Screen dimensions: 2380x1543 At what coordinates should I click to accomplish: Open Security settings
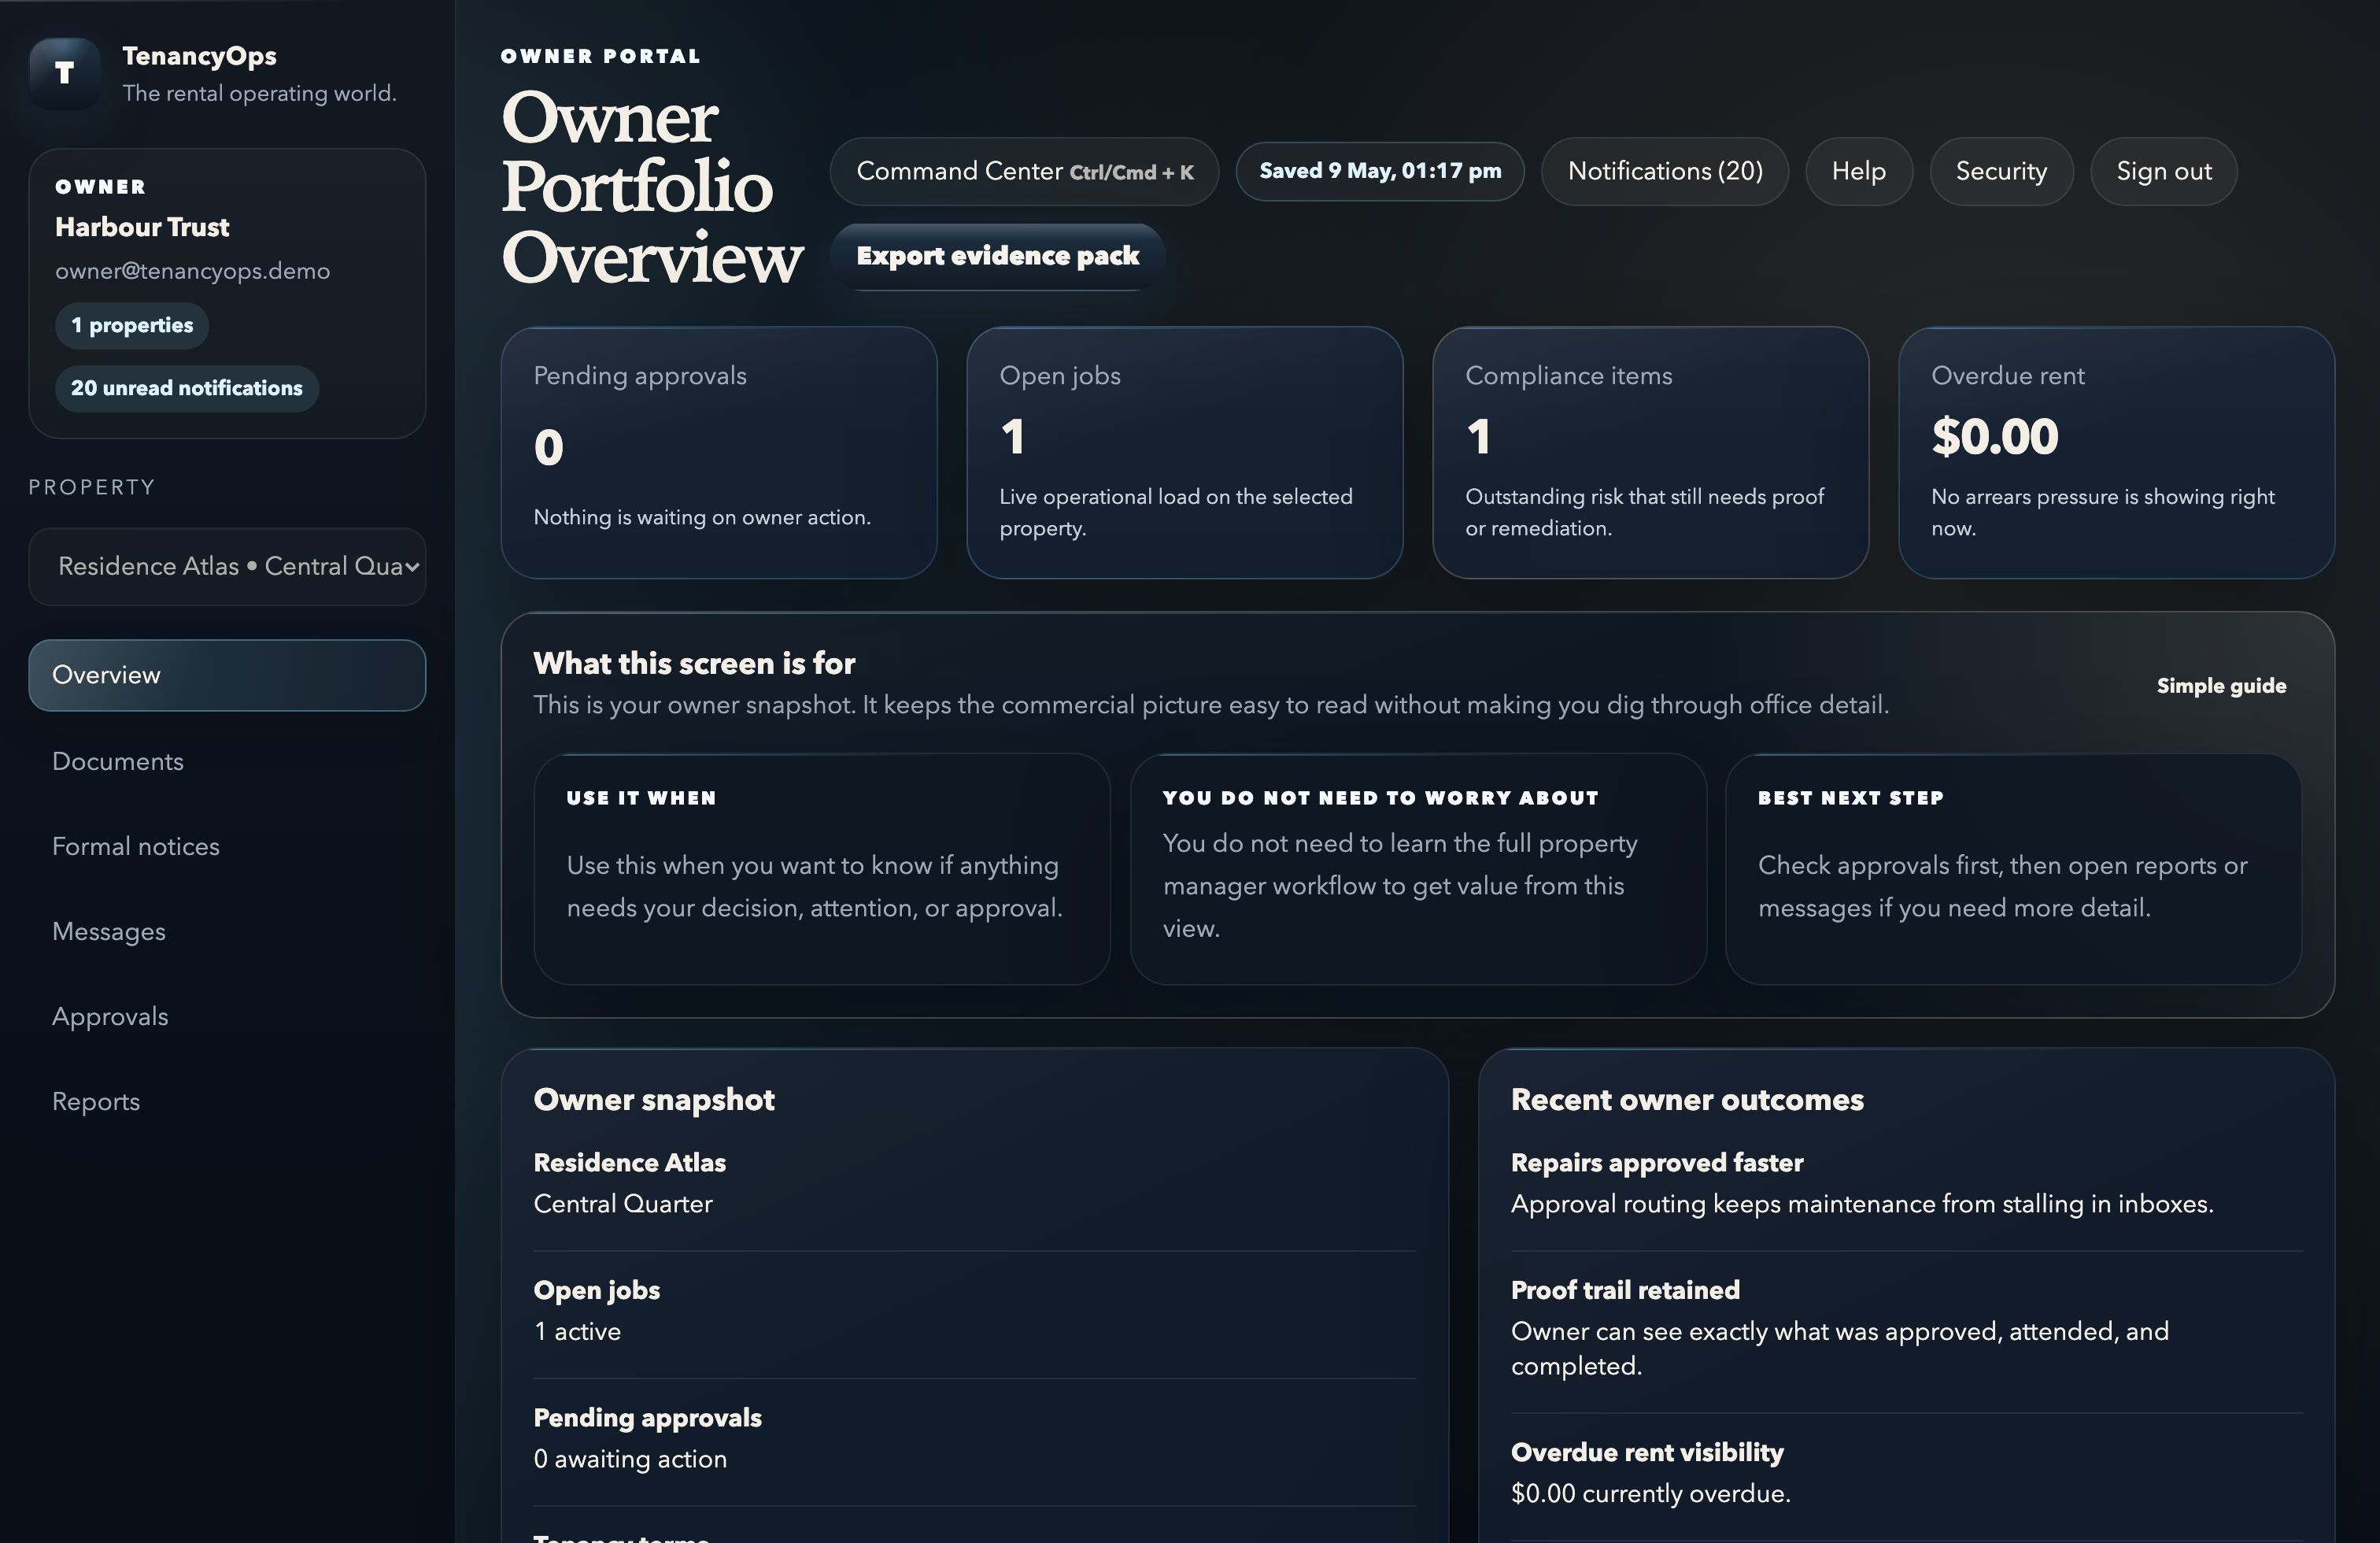[2001, 171]
